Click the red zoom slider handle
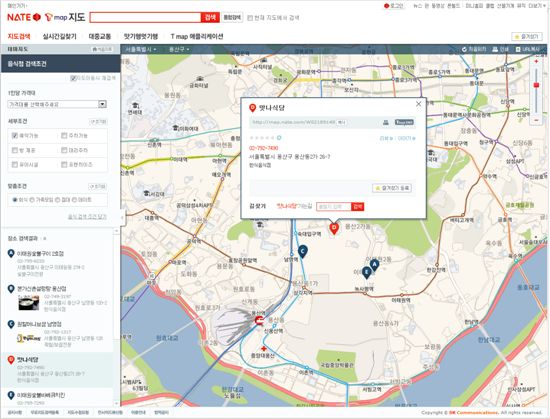This screenshot has height=419, width=550. (x=536, y=85)
